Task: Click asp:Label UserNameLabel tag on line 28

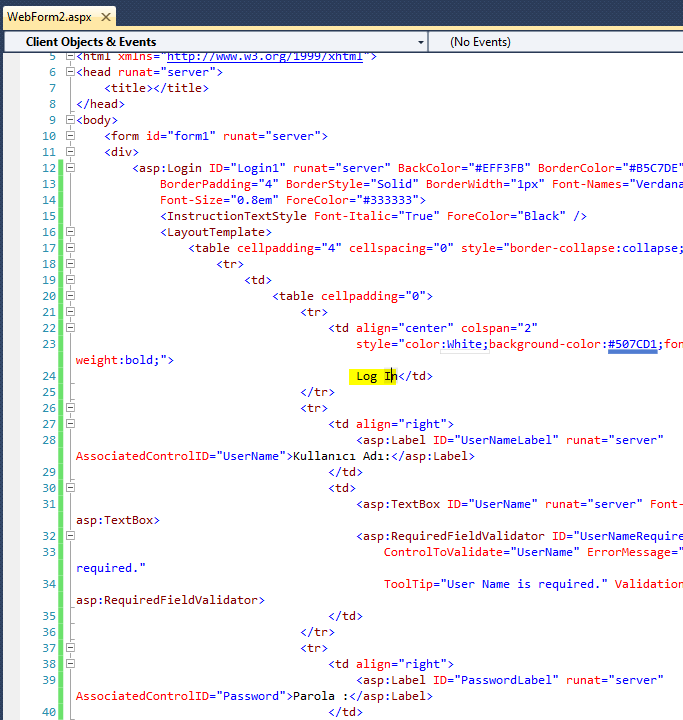Action: [x=510, y=440]
